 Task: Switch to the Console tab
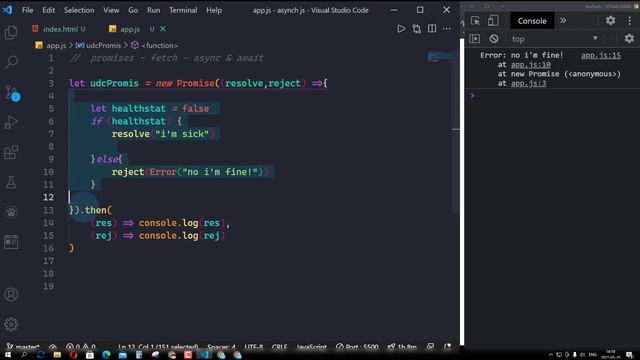(x=532, y=21)
